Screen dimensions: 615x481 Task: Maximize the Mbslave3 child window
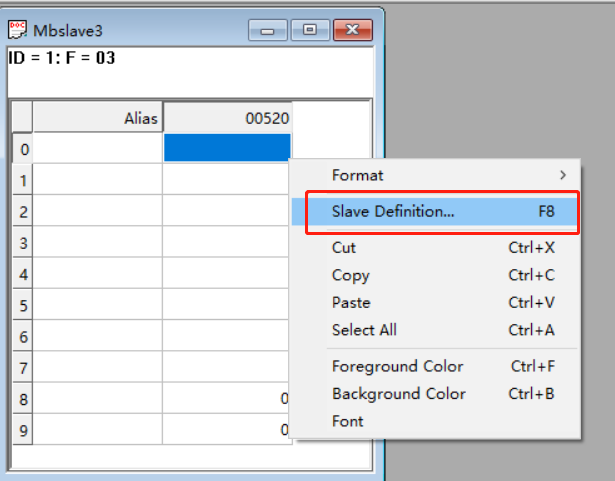click(x=310, y=30)
